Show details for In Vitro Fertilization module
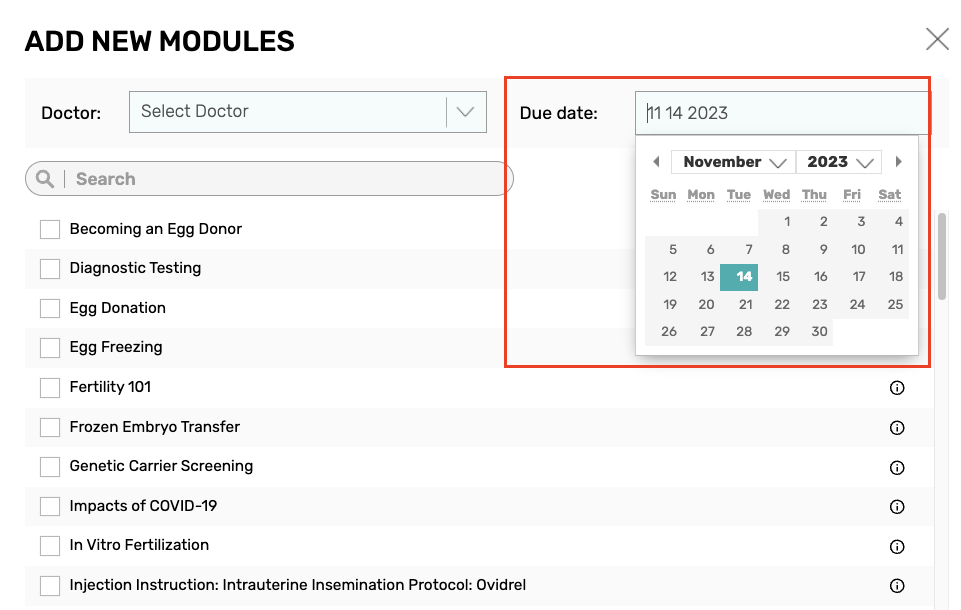This screenshot has width=961, height=610. coord(897,546)
